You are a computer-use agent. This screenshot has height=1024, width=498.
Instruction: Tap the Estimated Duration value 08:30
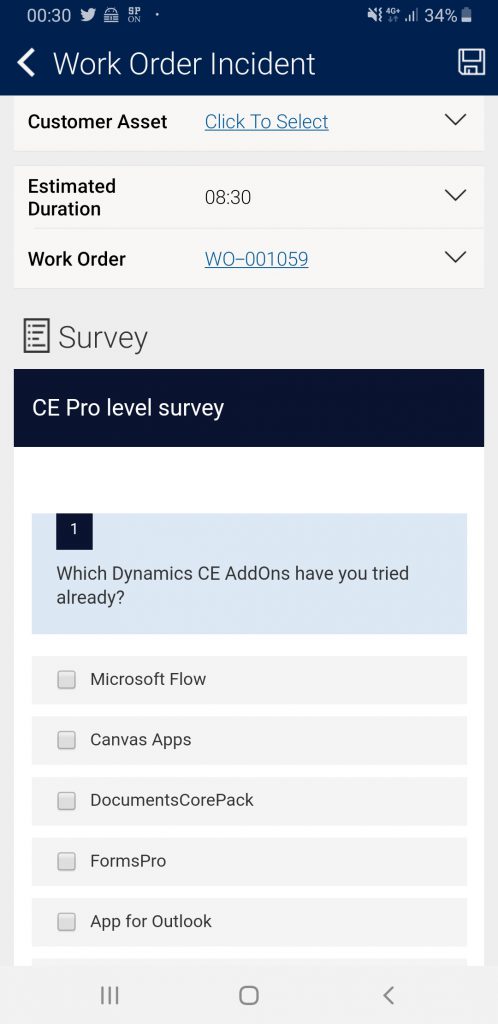click(x=228, y=197)
